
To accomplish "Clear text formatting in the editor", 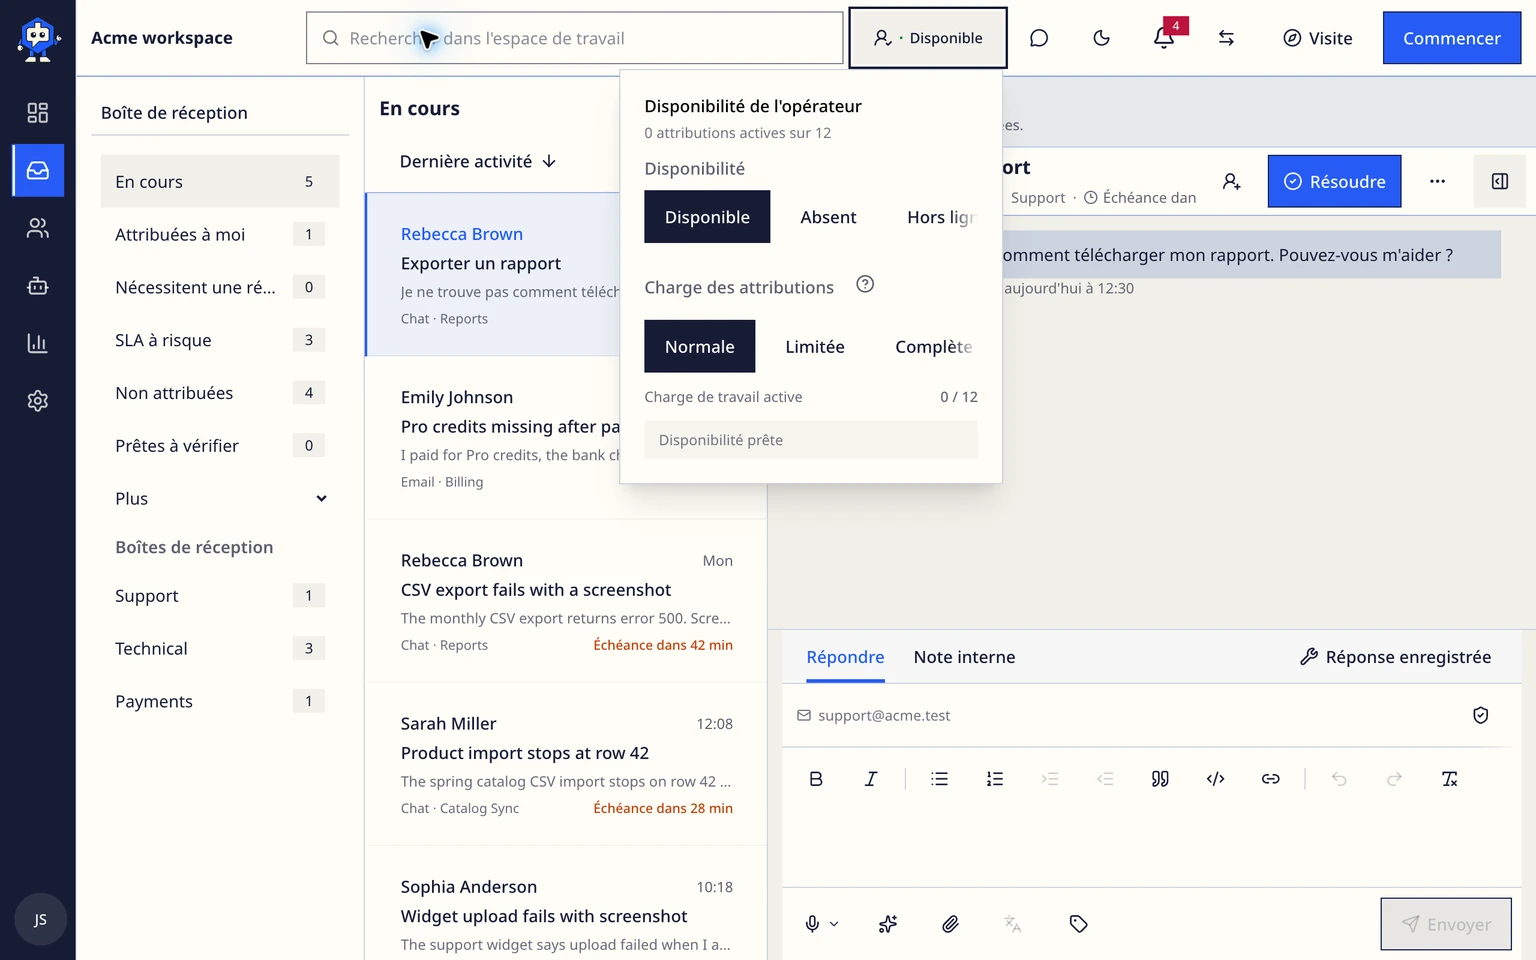I will tap(1449, 779).
